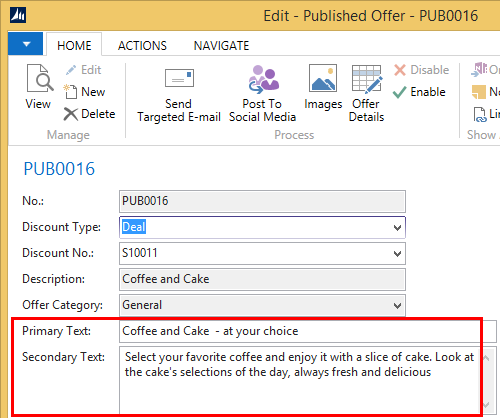
Task: Click the New document icon
Action: point(70,91)
